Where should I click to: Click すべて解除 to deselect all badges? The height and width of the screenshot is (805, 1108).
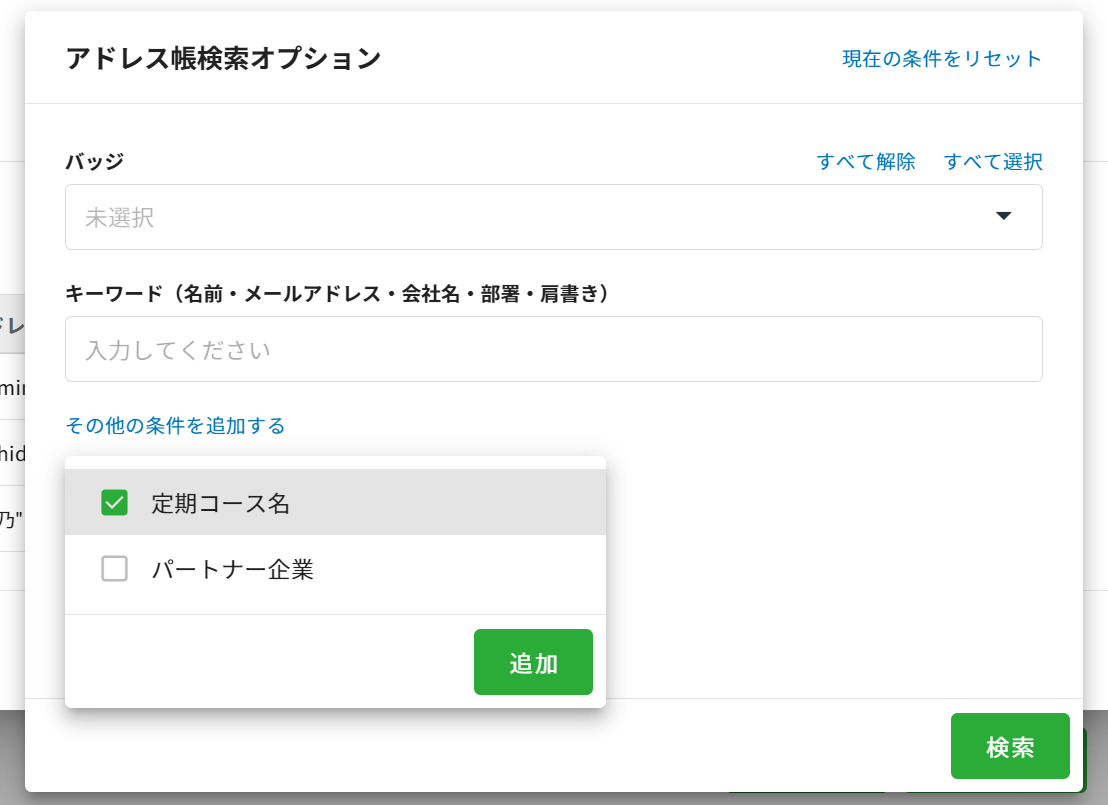[x=866, y=162]
